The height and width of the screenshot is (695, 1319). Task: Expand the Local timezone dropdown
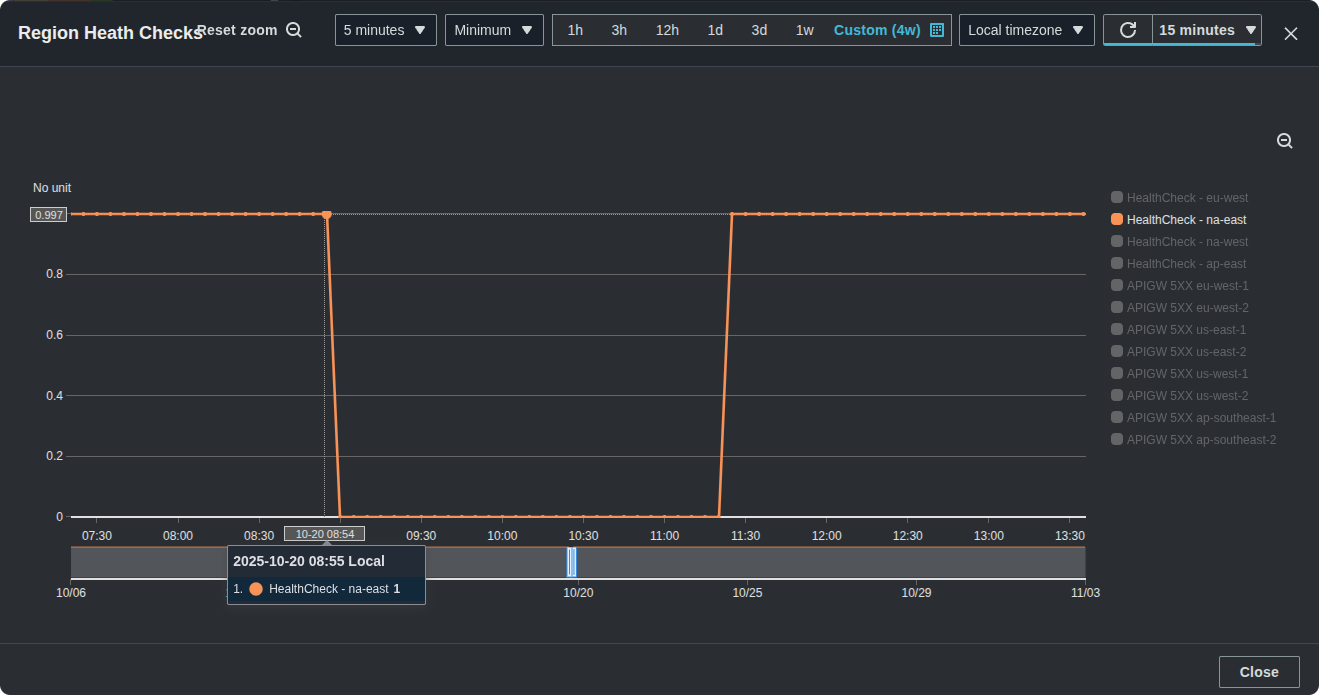click(x=1026, y=30)
